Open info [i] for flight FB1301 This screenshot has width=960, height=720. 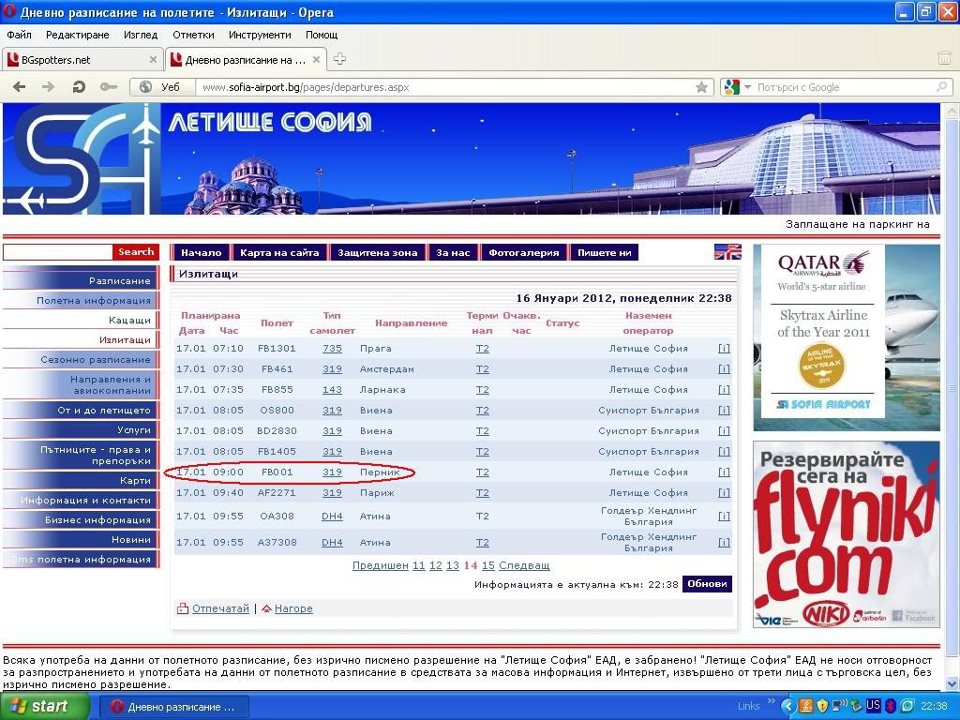point(723,349)
